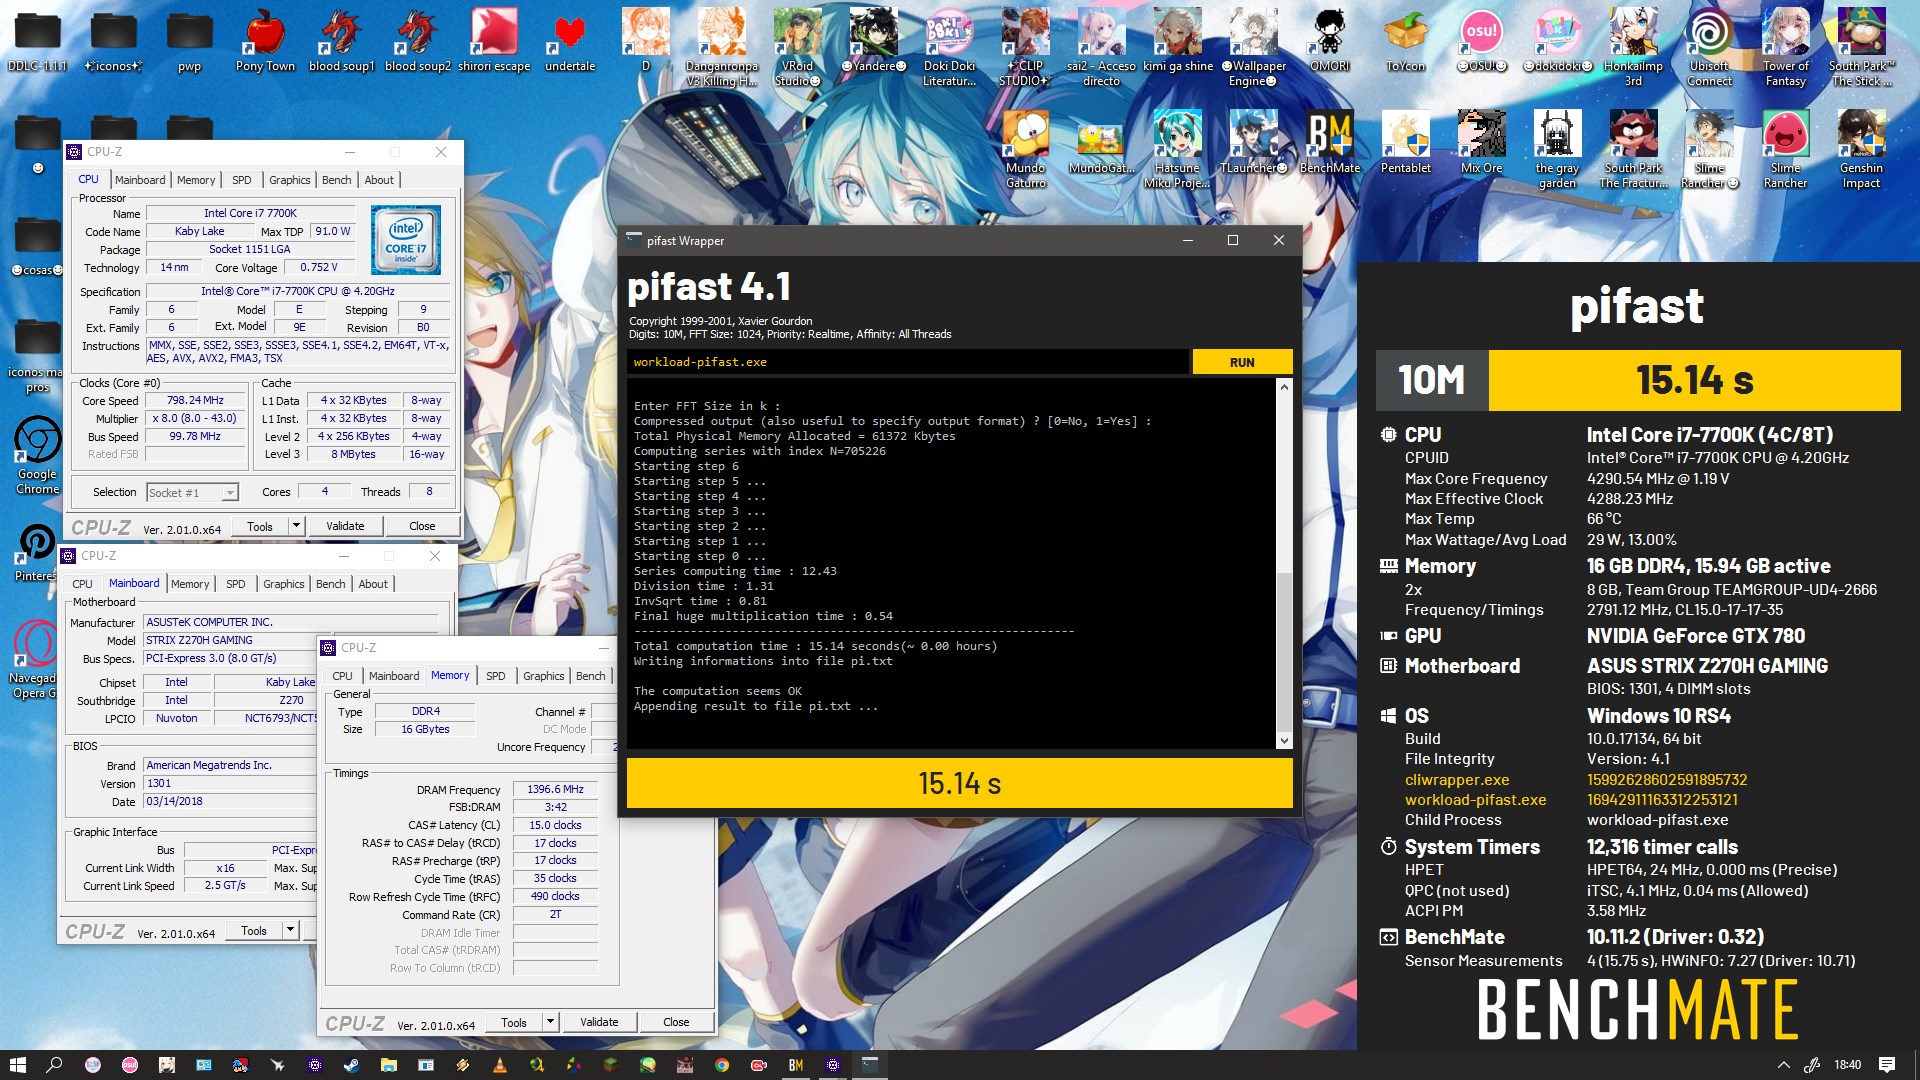Open Bench tab in Mainboard CPU-Z window
Screen dimensions: 1920x1080
(x=330, y=584)
